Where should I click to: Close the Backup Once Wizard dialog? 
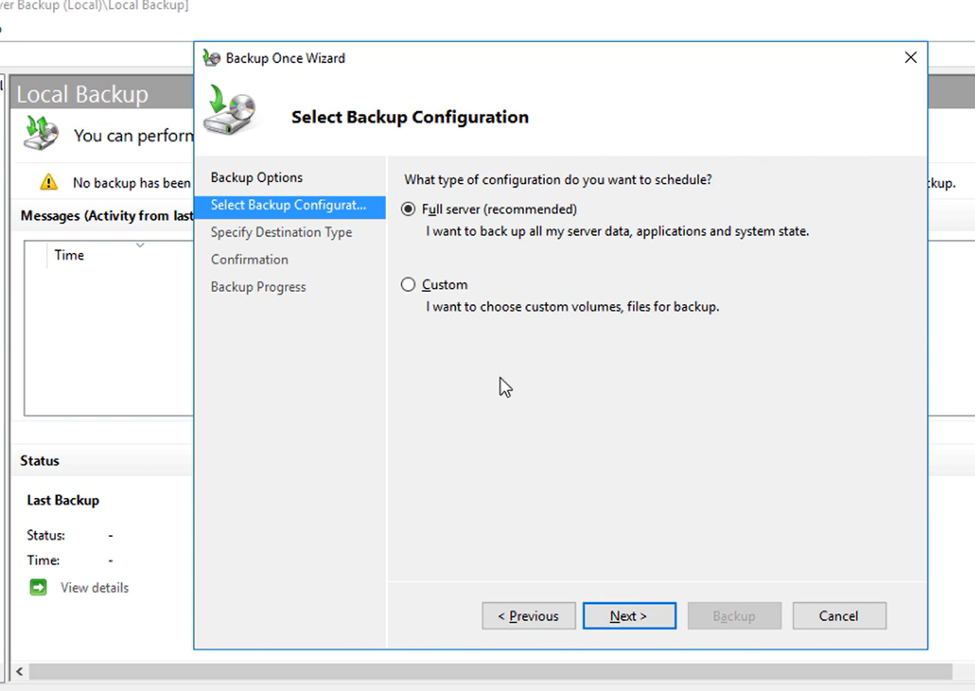click(910, 58)
